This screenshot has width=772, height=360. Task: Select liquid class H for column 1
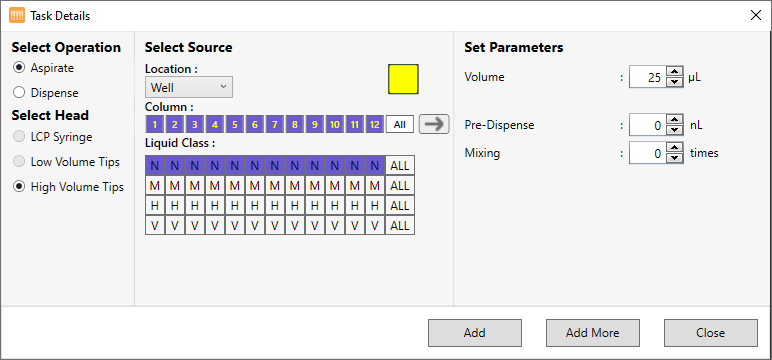point(155,205)
